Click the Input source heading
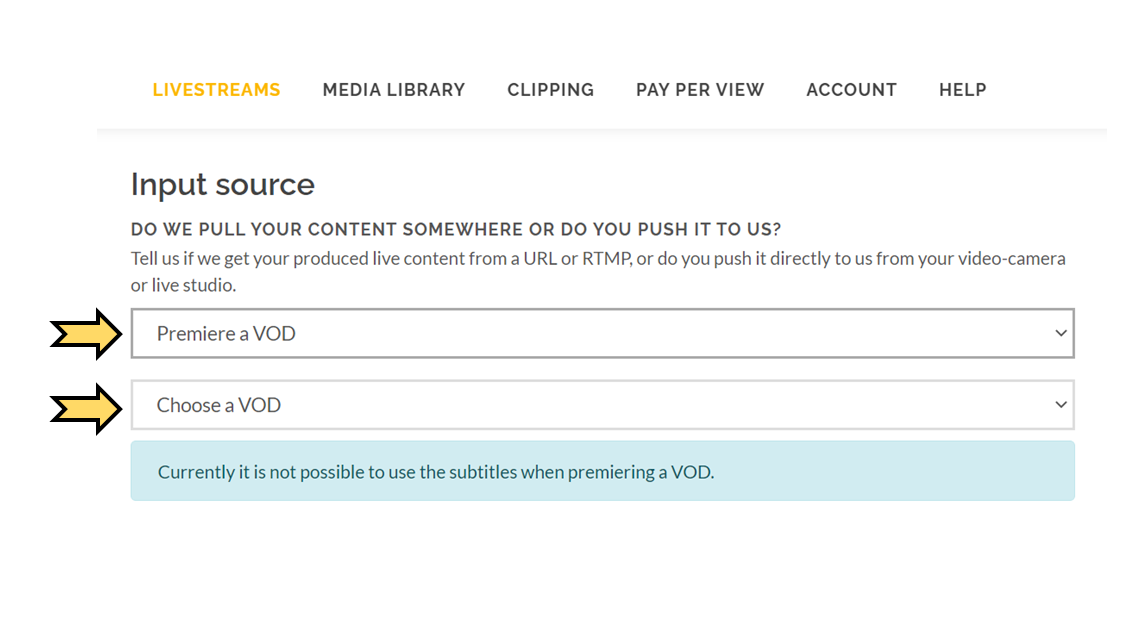1126x633 pixels. click(x=223, y=185)
